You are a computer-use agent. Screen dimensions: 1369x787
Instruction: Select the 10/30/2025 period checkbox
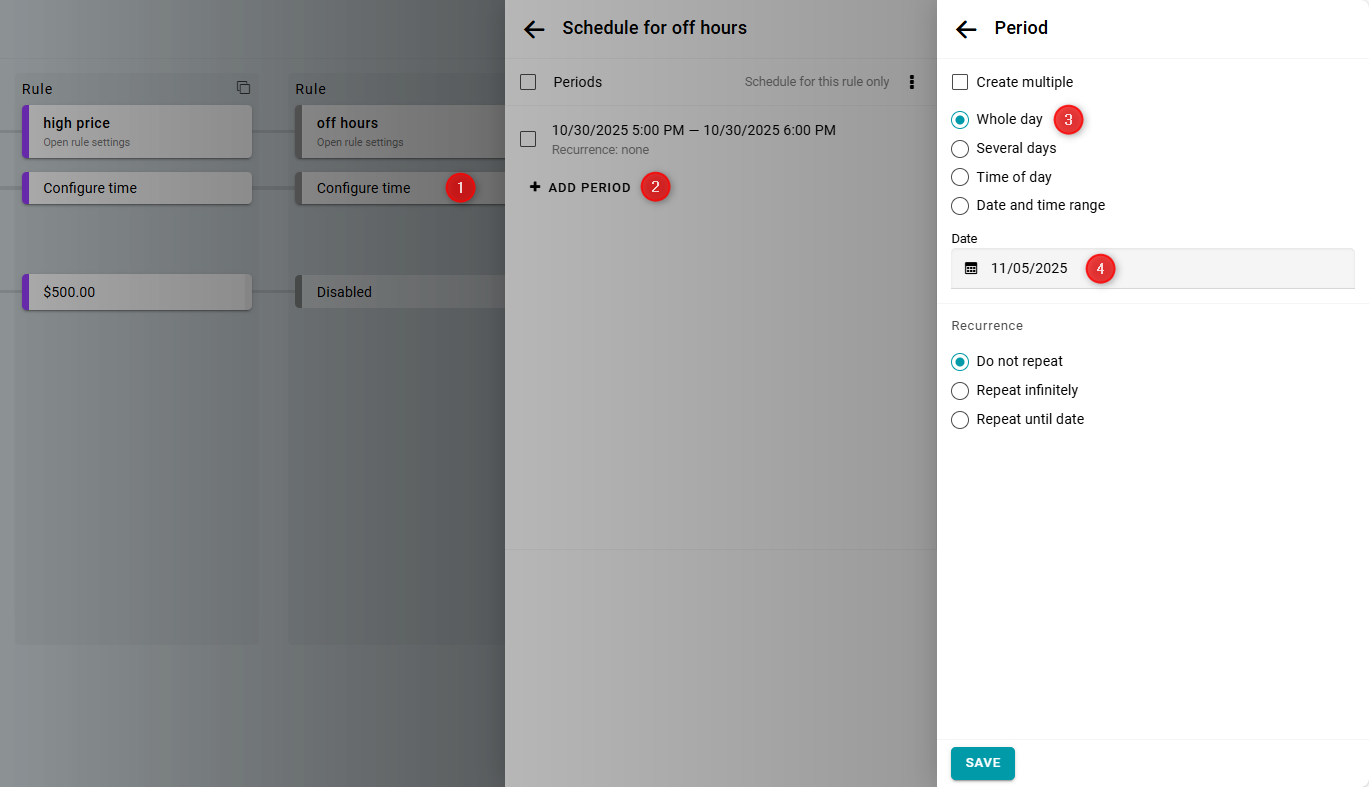coord(528,139)
